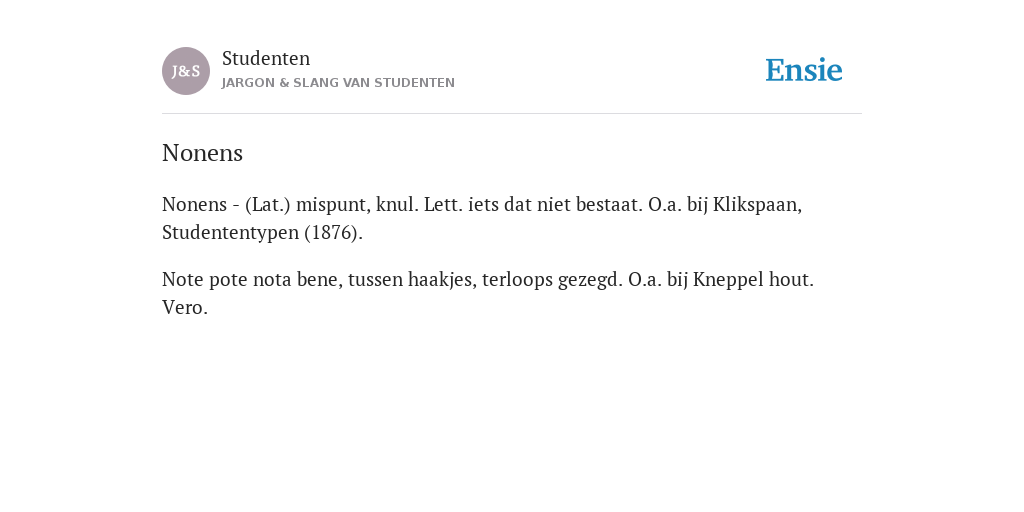Click the word Klikspaan in the definition

coord(757,205)
